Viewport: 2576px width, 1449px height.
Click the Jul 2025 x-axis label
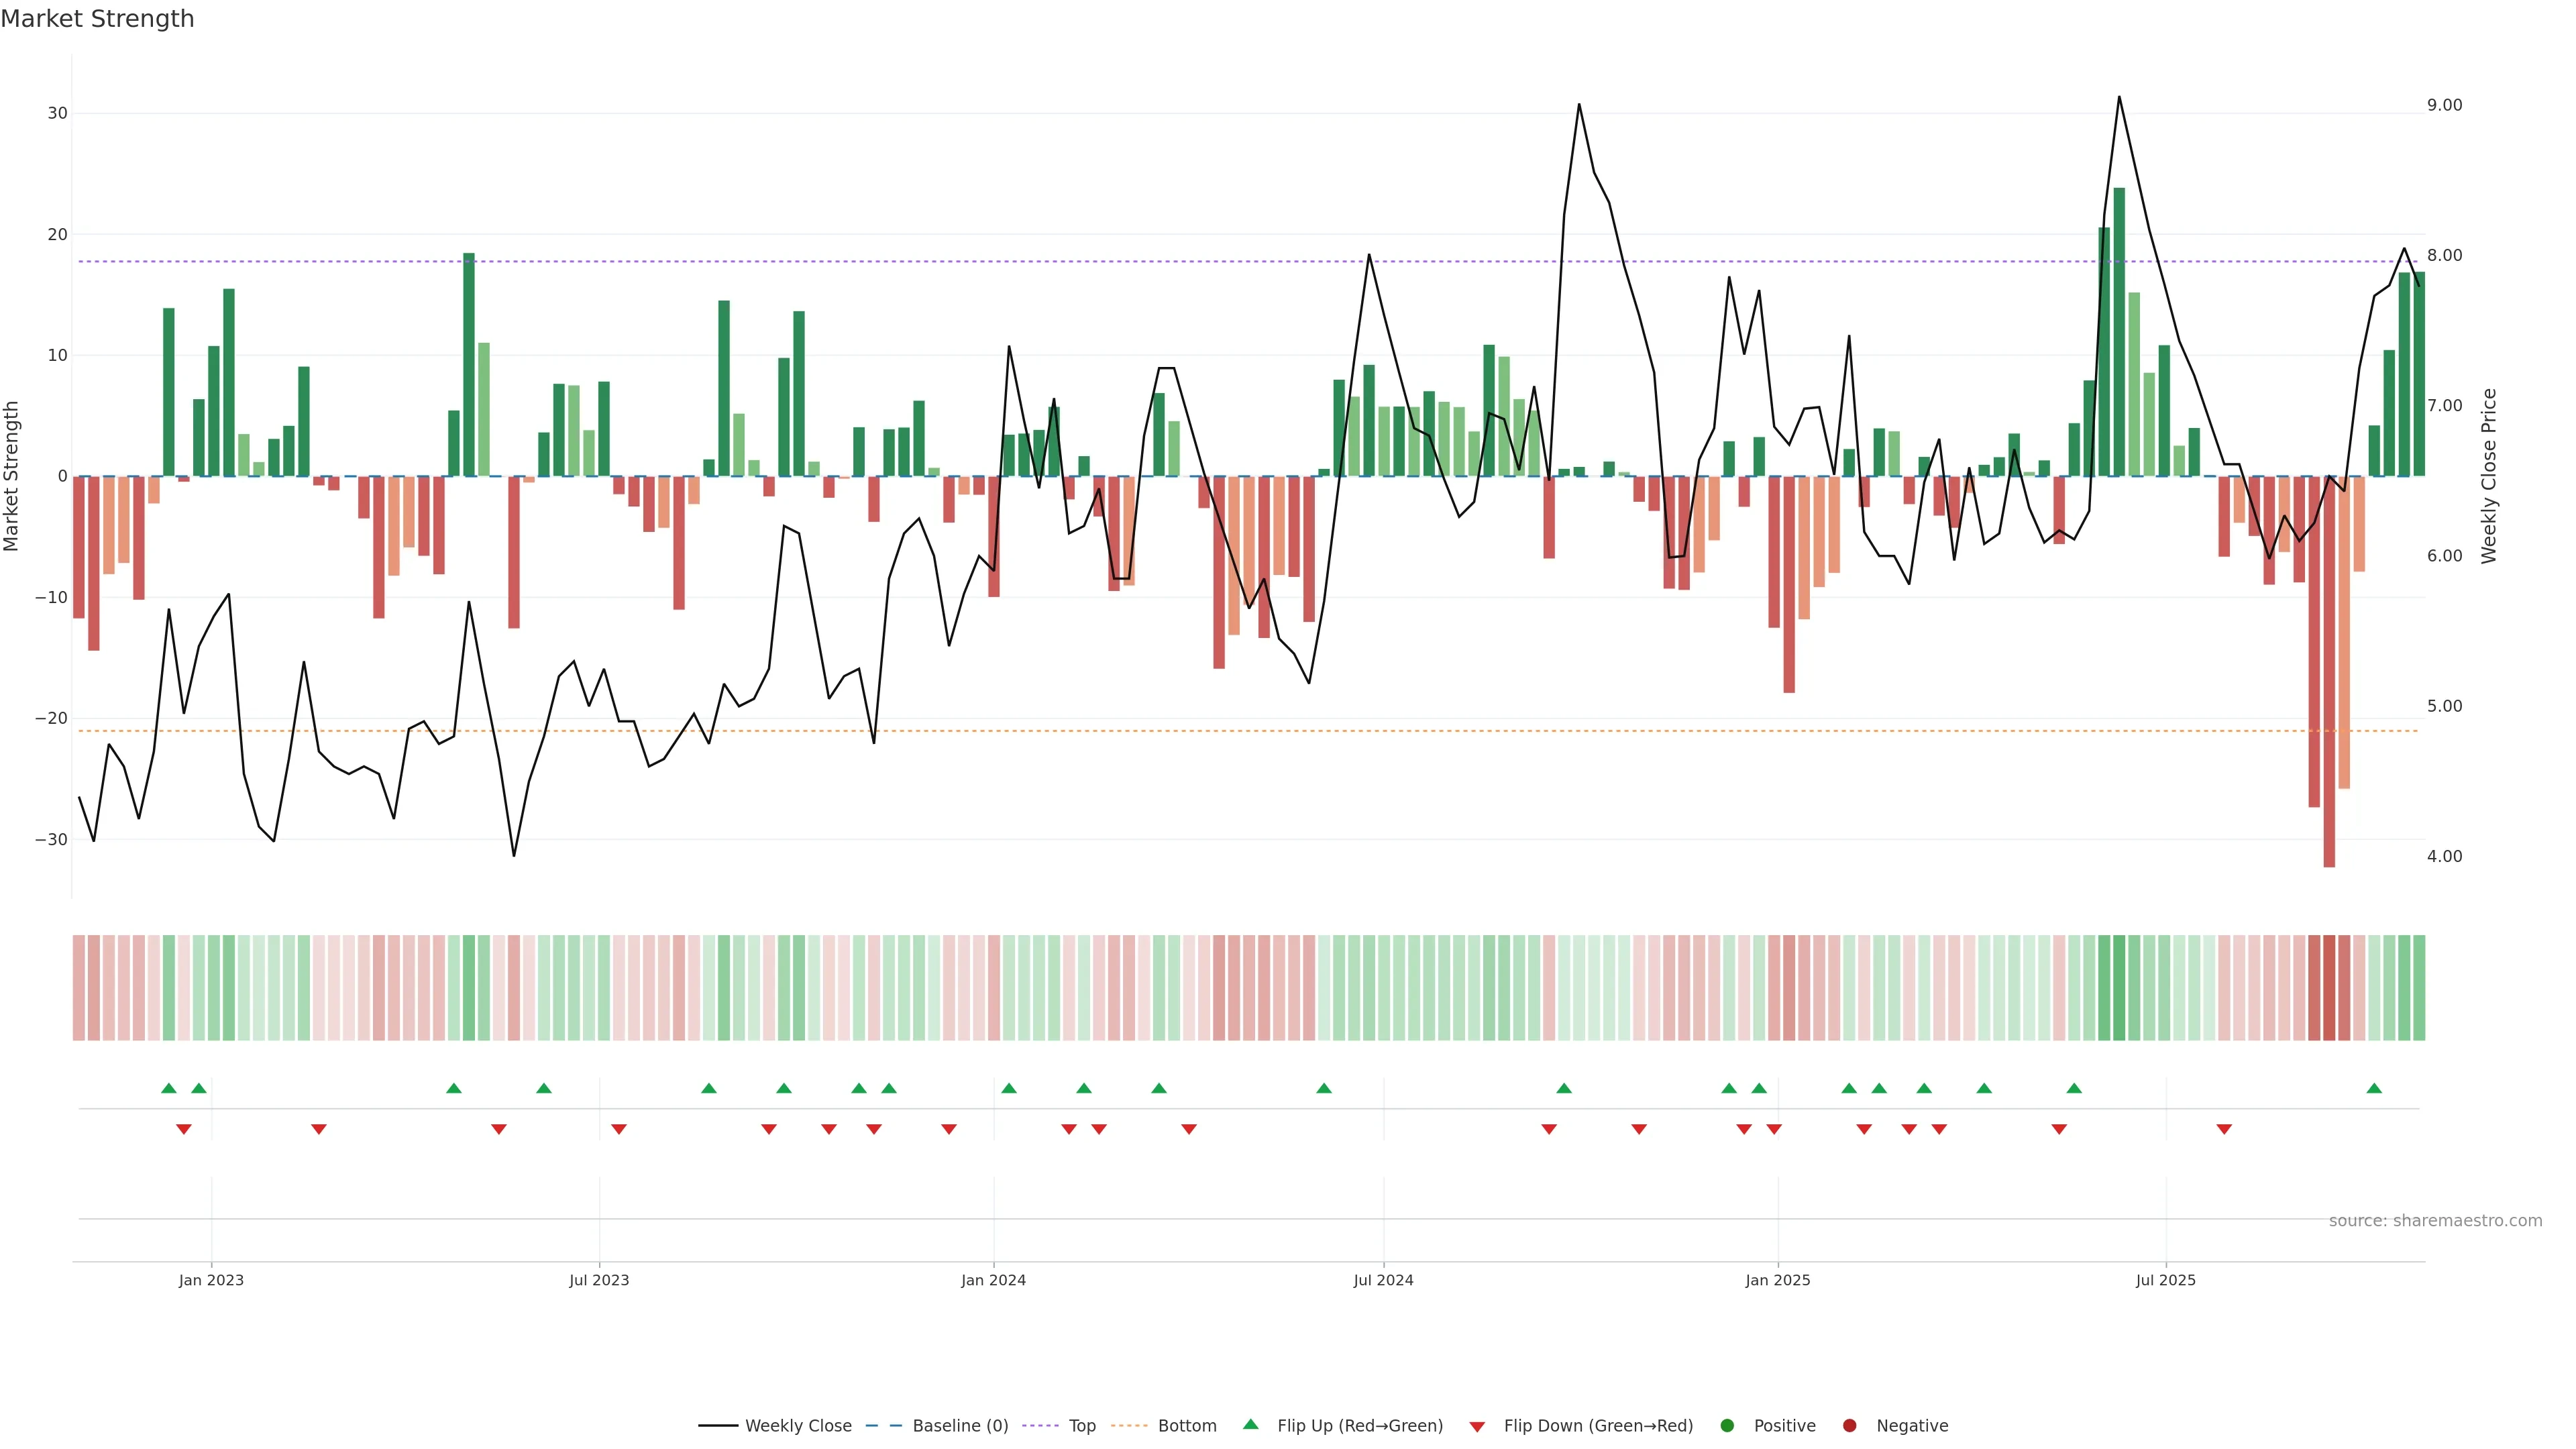[2165, 1280]
